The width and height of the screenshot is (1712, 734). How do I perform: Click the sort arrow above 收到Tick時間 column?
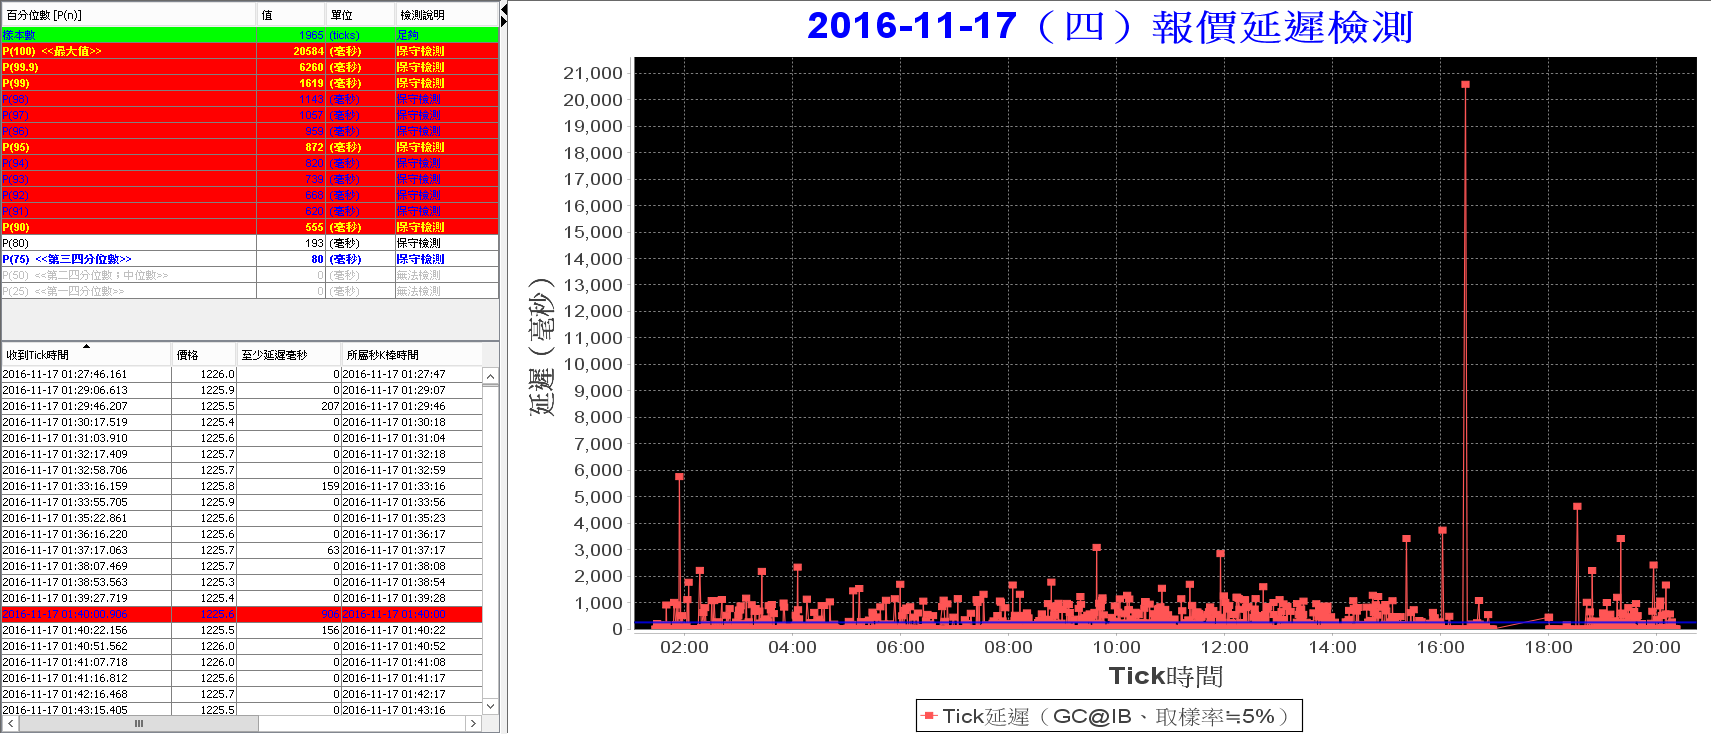click(x=87, y=346)
